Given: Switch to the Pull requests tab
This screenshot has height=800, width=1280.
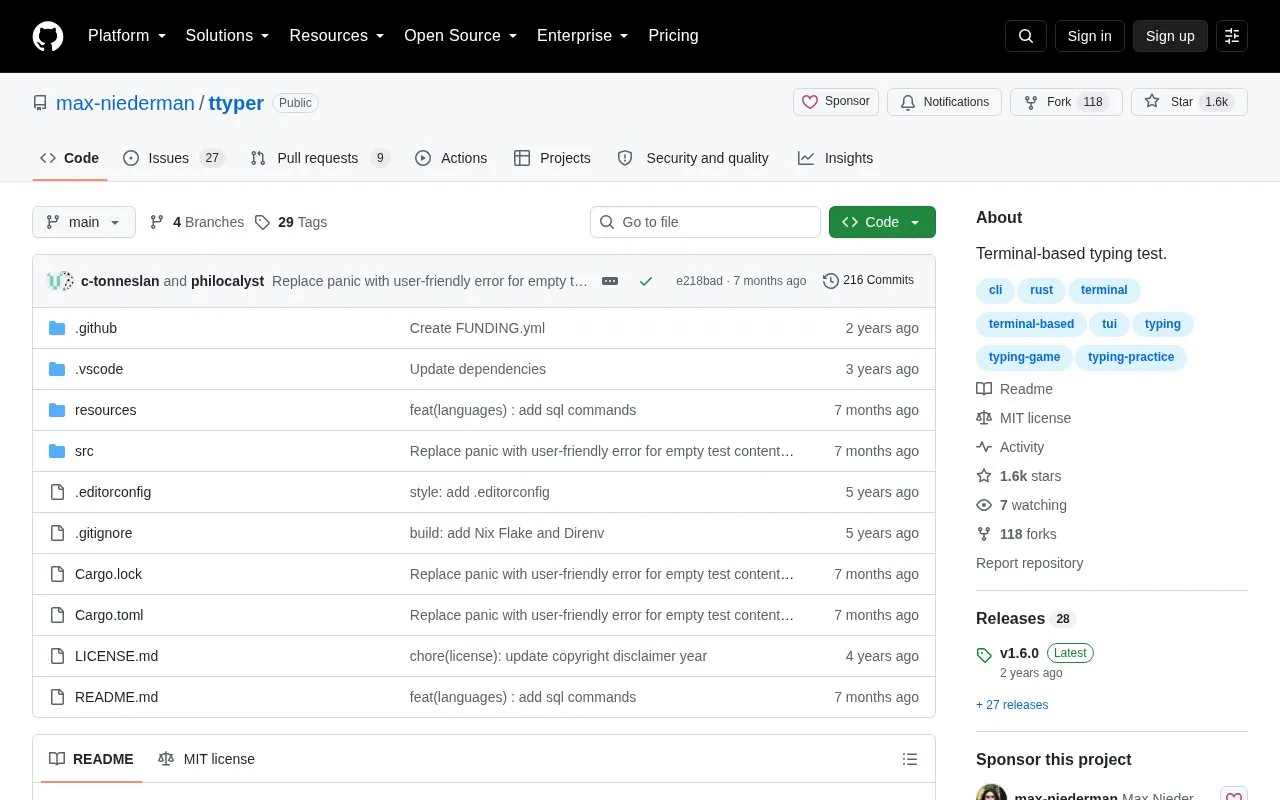Looking at the screenshot, I should click(x=320, y=158).
